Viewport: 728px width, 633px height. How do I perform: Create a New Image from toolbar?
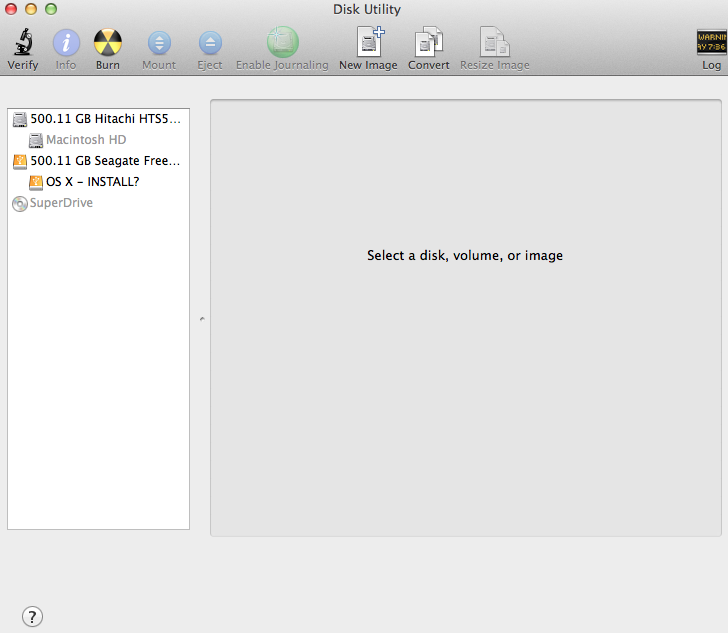point(370,41)
